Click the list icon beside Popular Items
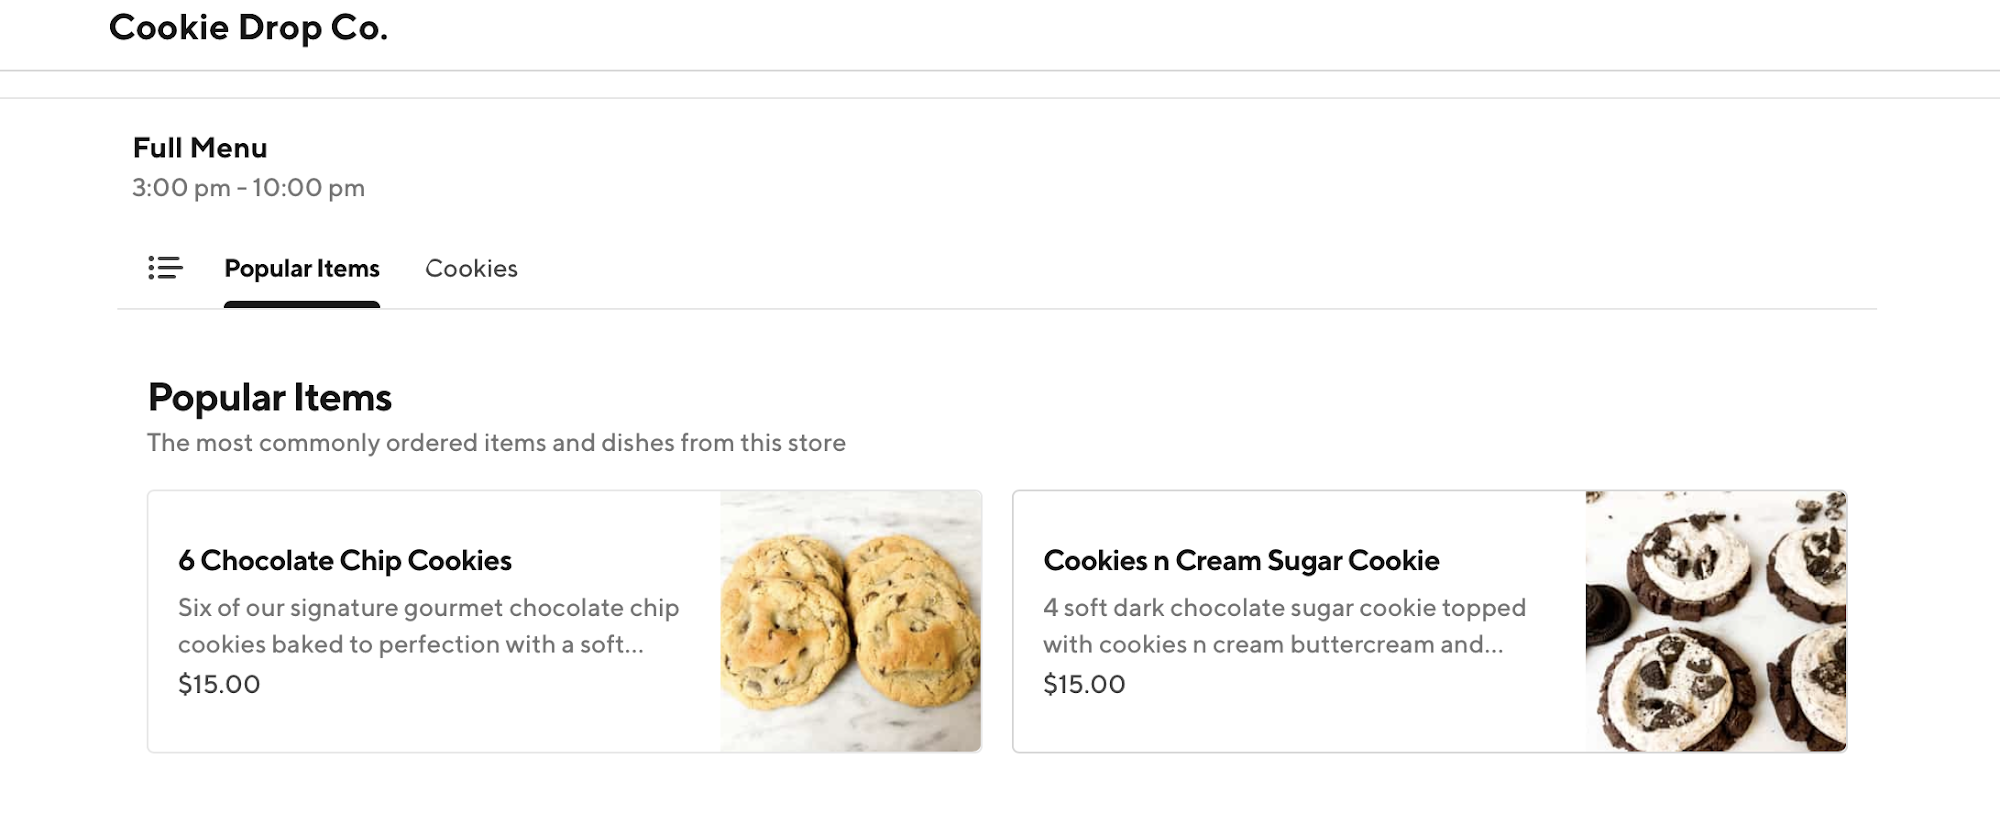Viewport: 2000px width, 814px height. pos(165,268)
